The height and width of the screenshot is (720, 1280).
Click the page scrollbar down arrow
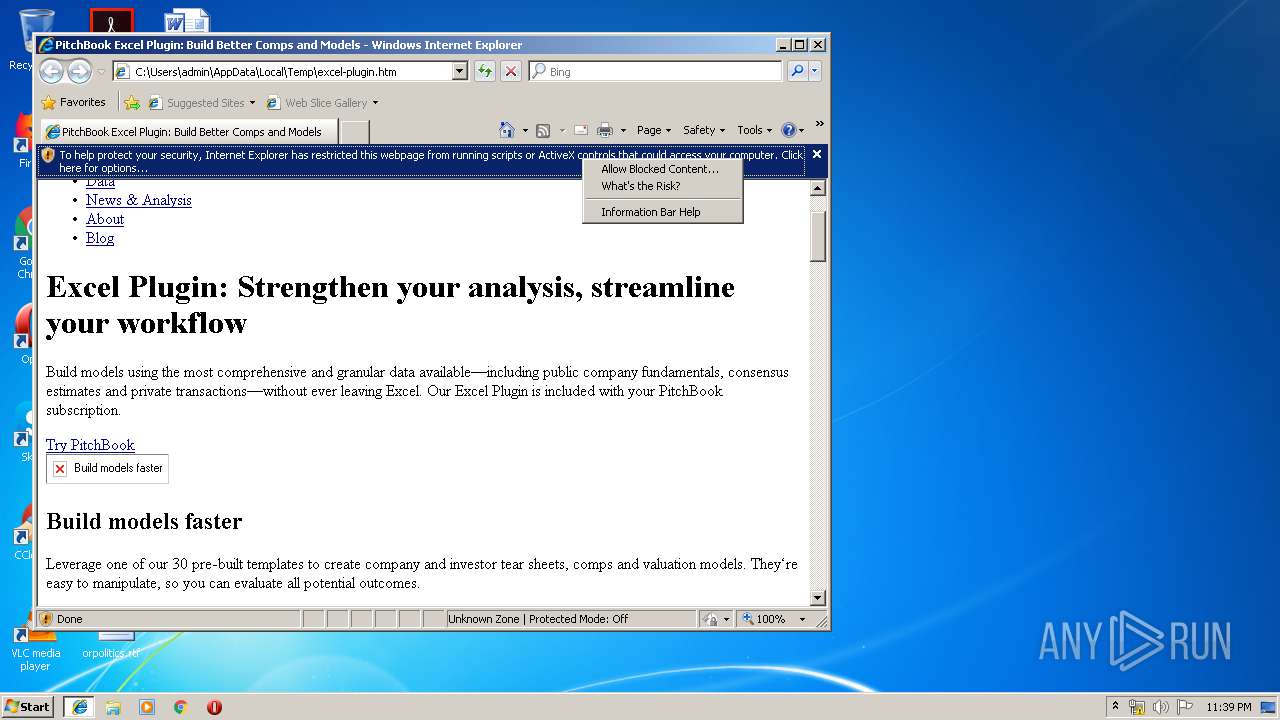(x=817, y=598)
